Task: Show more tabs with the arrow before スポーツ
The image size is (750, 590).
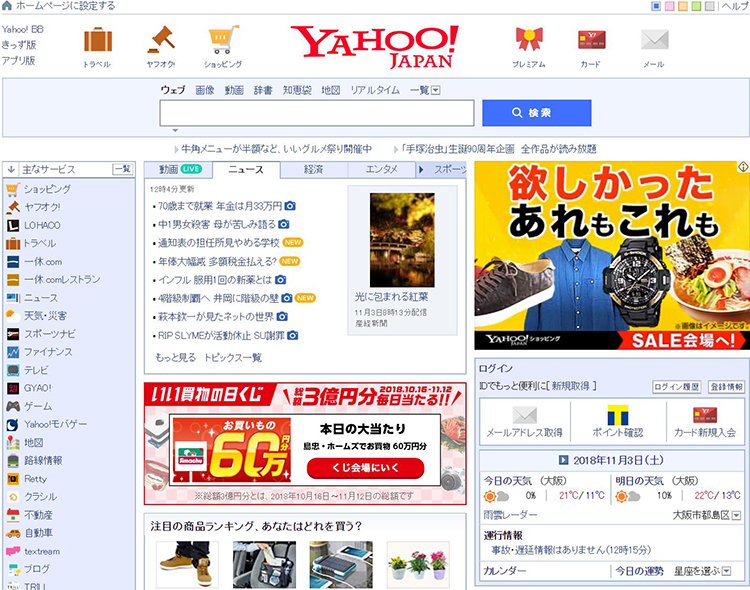Action: pyautogui.click(x=421, y=169)
